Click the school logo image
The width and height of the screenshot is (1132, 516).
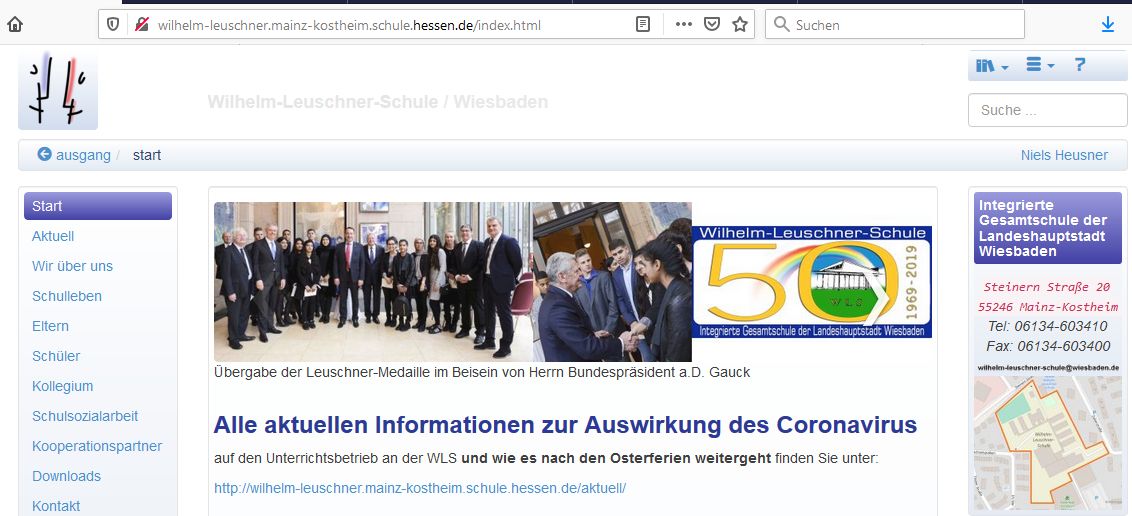[x=58, y=90]
